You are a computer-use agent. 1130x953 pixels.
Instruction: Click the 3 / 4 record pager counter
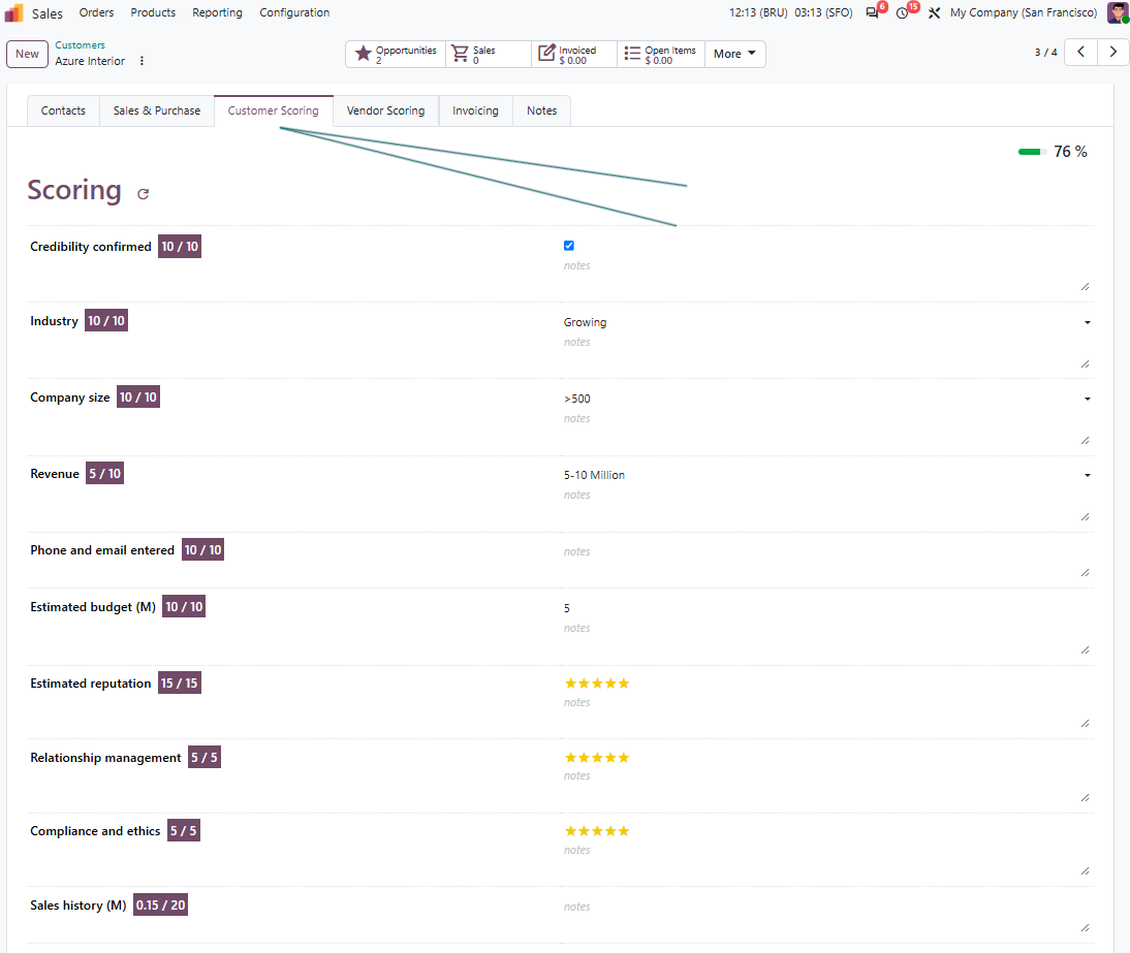1046,53
